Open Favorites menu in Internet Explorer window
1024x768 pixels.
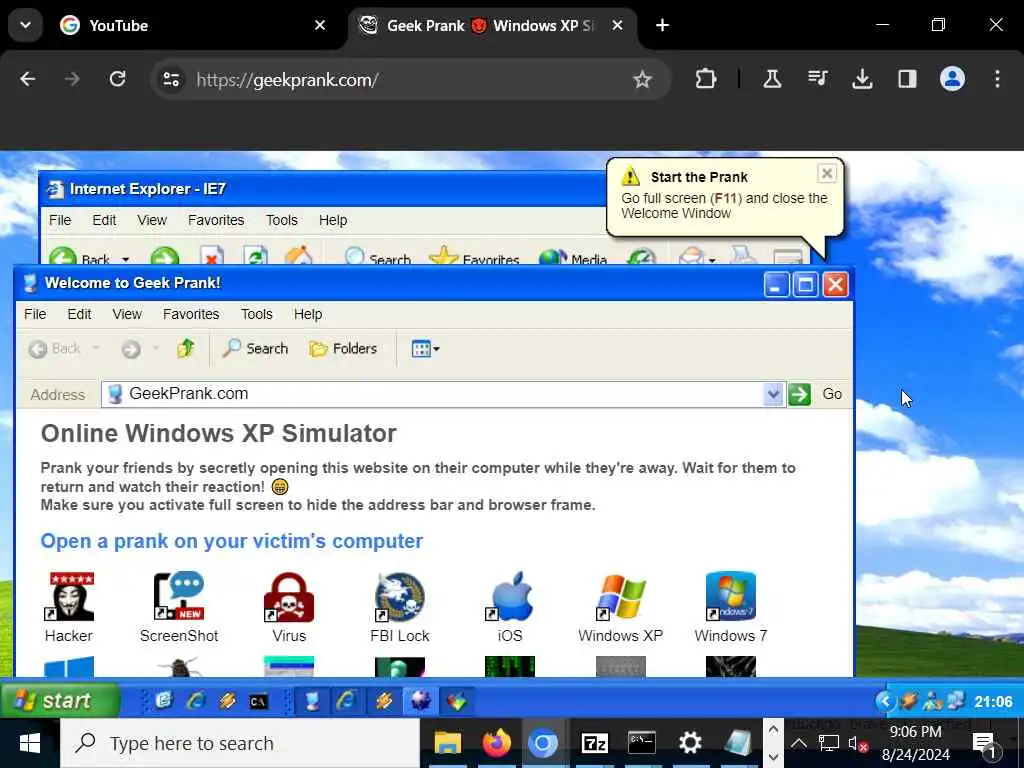pyautogui.click(x=216, y=220)
